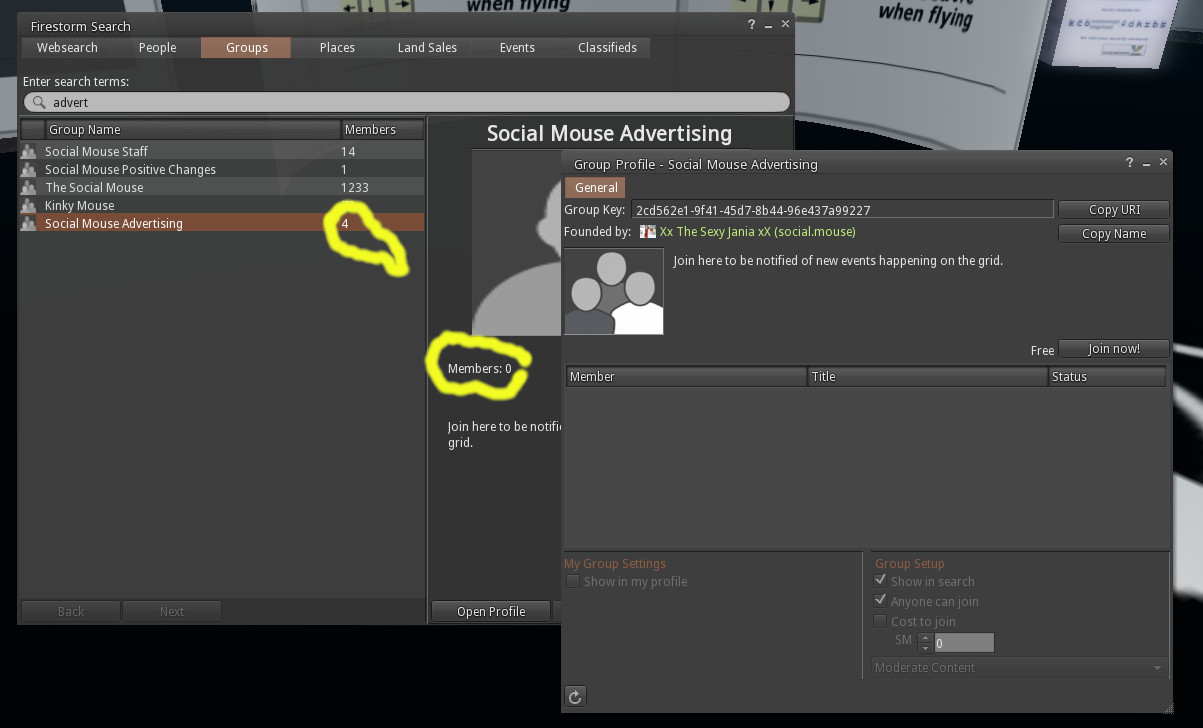The image size is (1203, 728).
Task: Click the 1233 members count cell
Action: pyautogui.click(x=355, y=187)
